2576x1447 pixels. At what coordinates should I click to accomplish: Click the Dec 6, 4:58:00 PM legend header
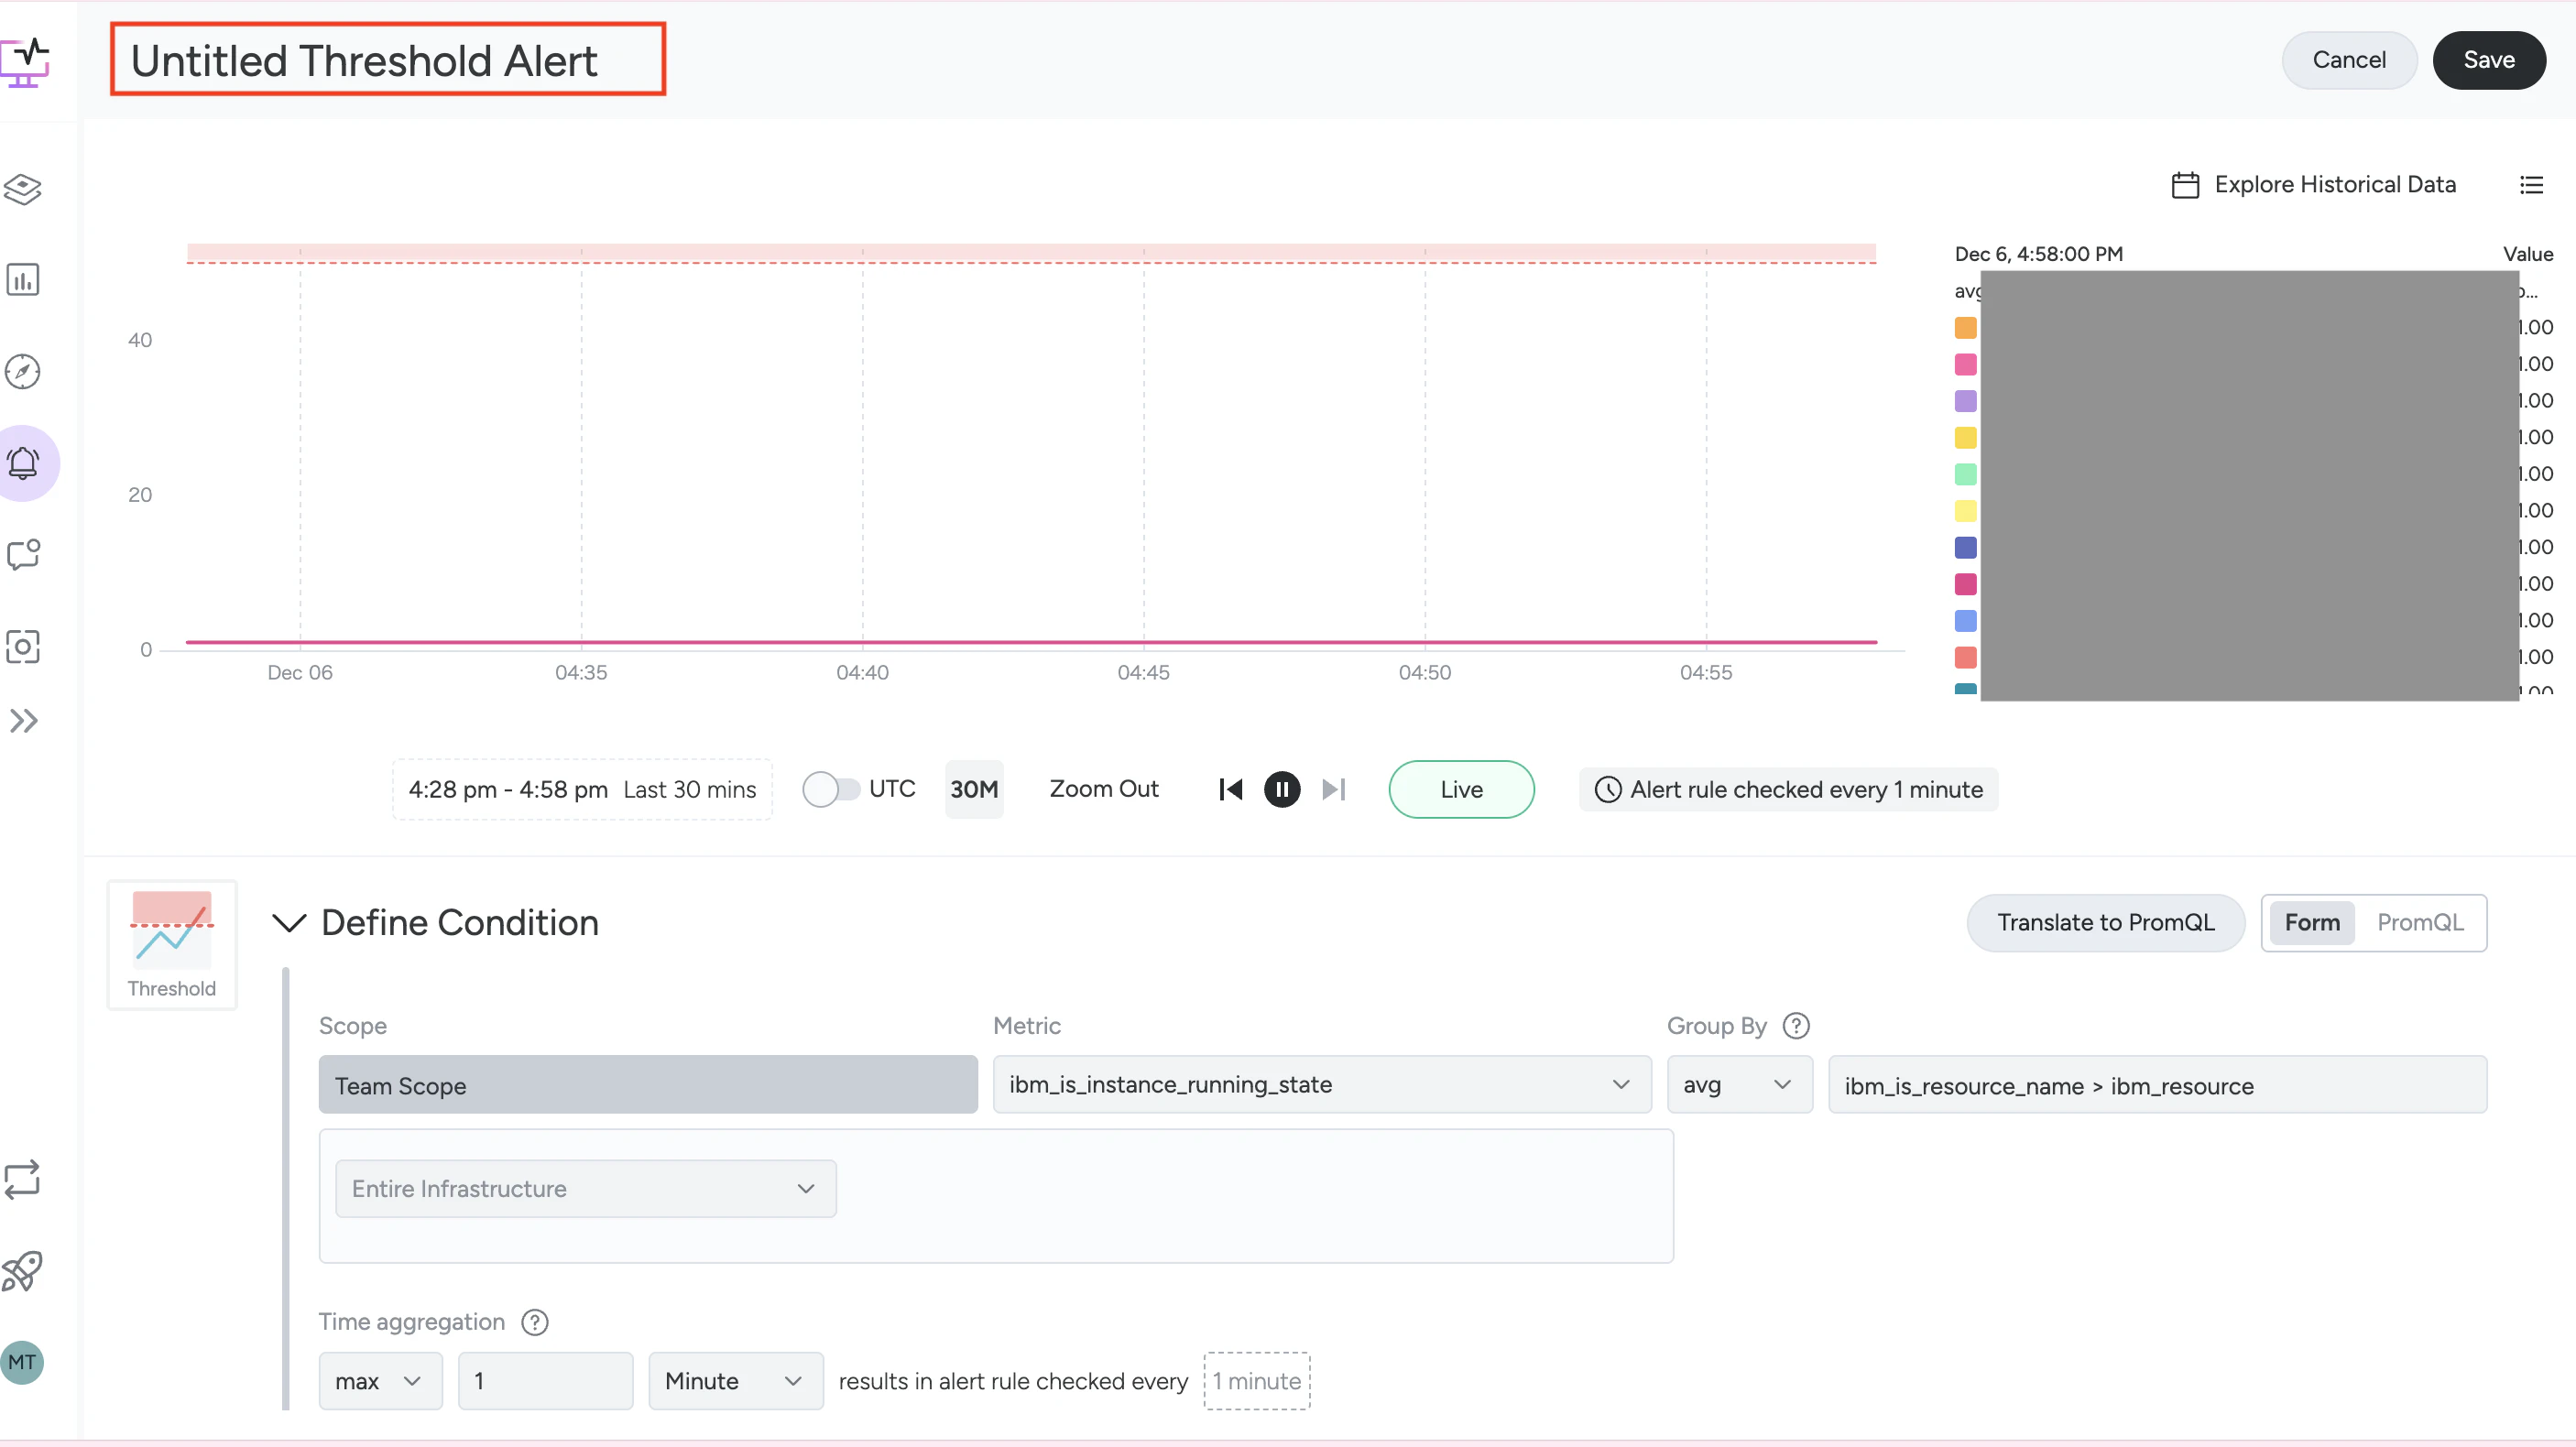[x=2038, y=254]
